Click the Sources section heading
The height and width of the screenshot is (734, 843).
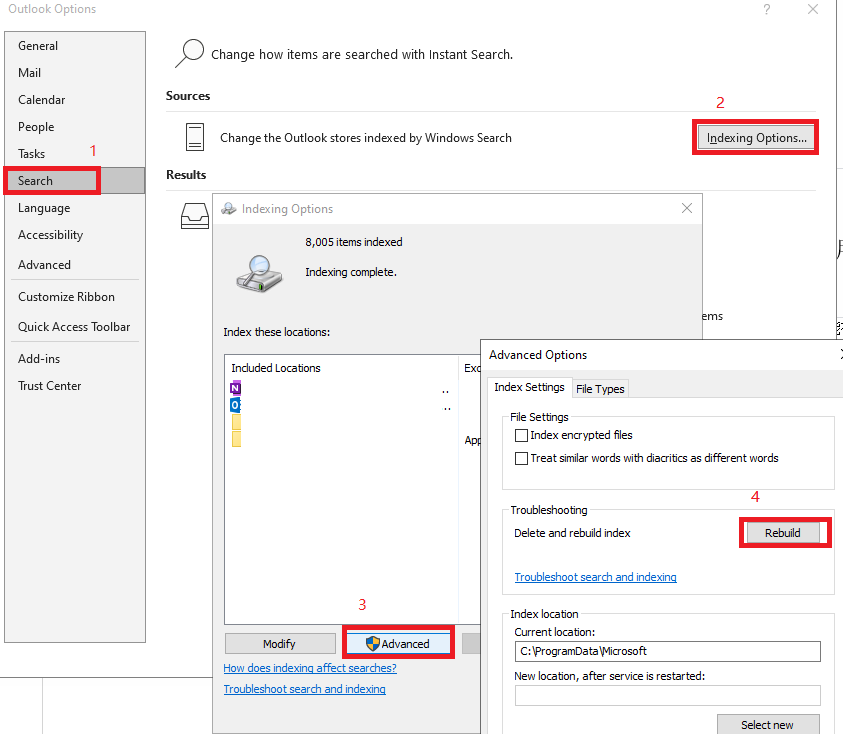coord(188,96)
